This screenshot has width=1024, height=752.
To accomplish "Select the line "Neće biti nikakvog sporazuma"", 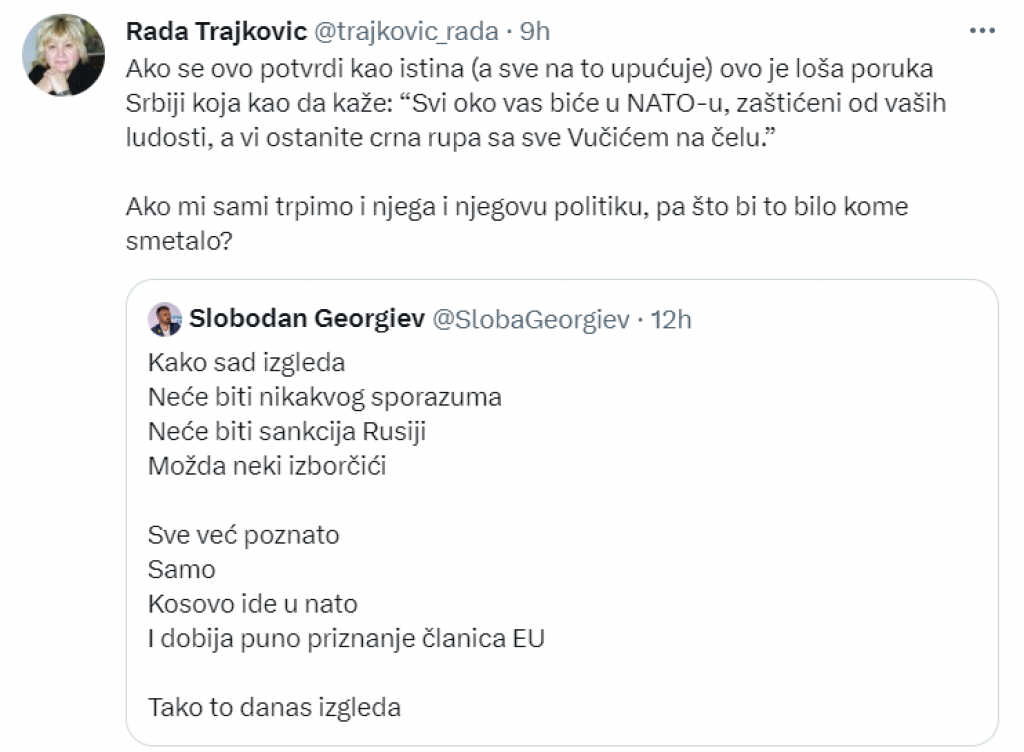I will click(x=324, y=397).
